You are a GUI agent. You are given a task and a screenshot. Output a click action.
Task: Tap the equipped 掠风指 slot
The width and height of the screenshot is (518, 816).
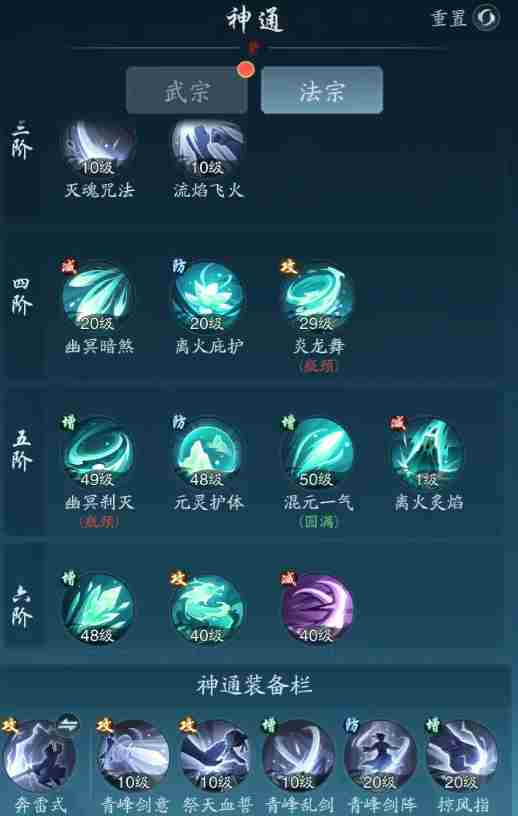(461, 756)
